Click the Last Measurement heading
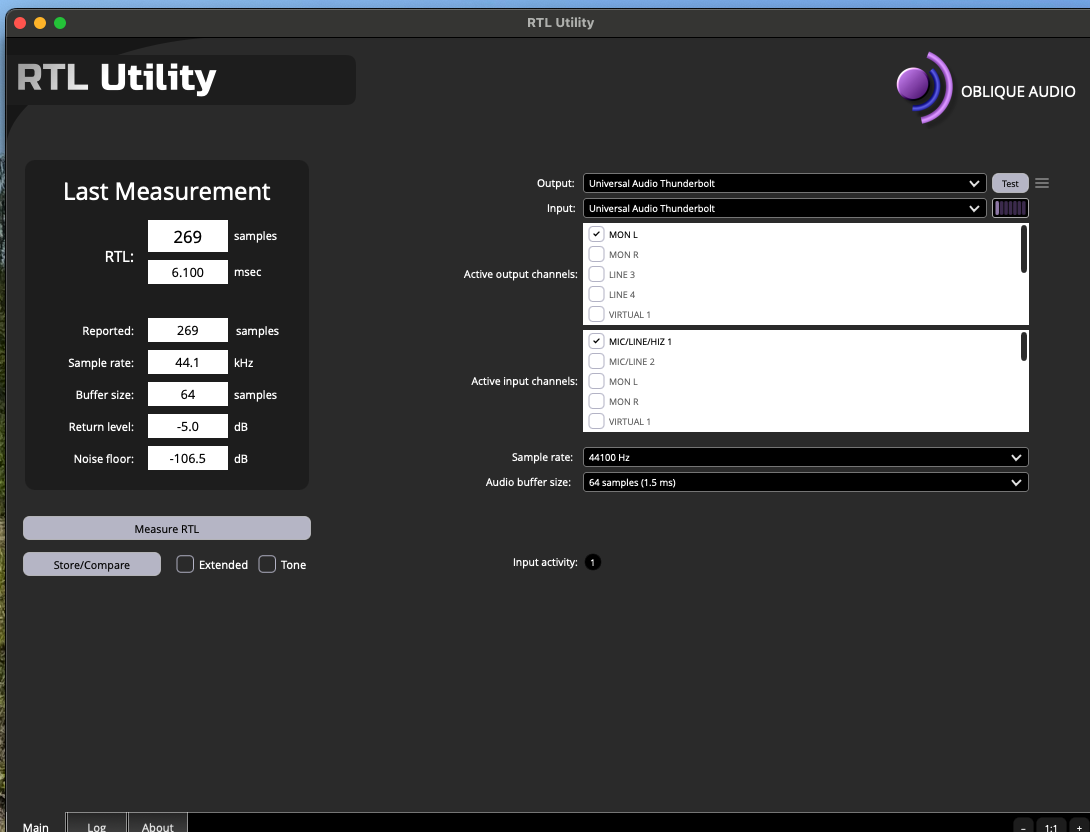This screenshot has height=832, width=1090. (167, 191)
